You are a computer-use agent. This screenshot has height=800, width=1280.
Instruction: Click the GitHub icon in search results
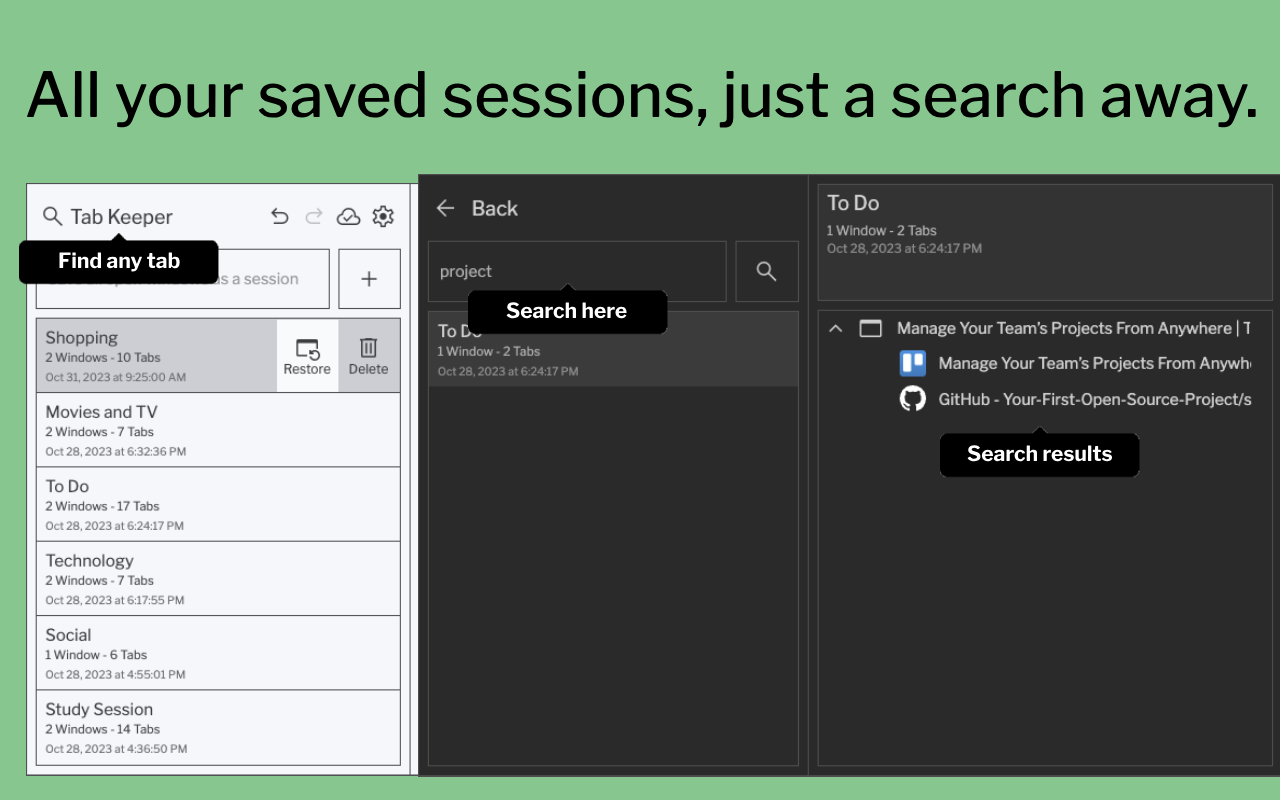(912, 398)
